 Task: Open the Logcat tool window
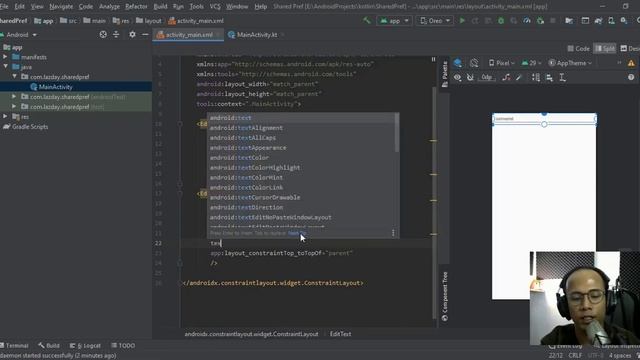click(85, 345)
